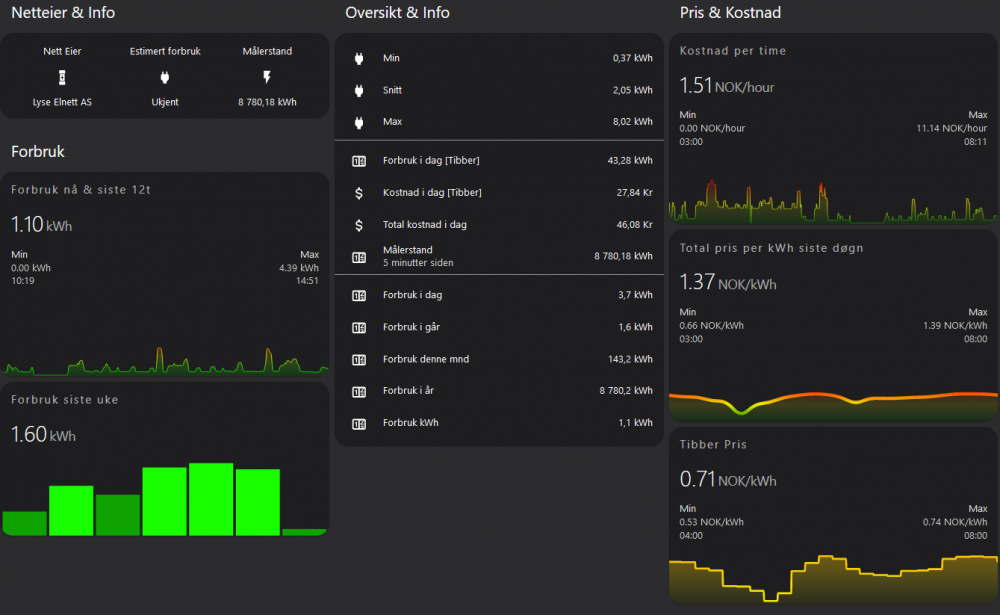Screen dimensions: 1000x615
Task: Click the Målerstand lightning bolt icon at top
Action: pos(267,77)
